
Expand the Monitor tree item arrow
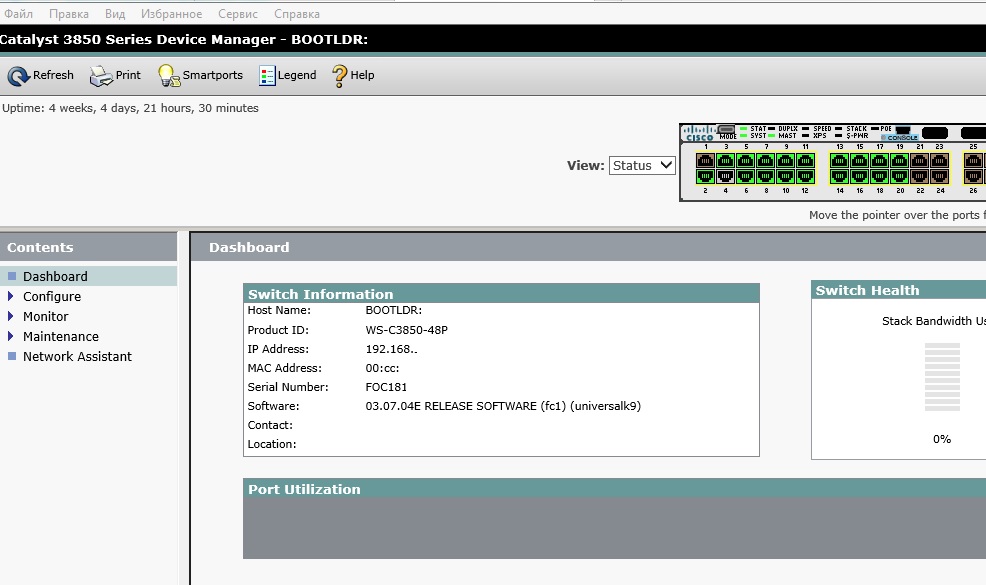11,316
